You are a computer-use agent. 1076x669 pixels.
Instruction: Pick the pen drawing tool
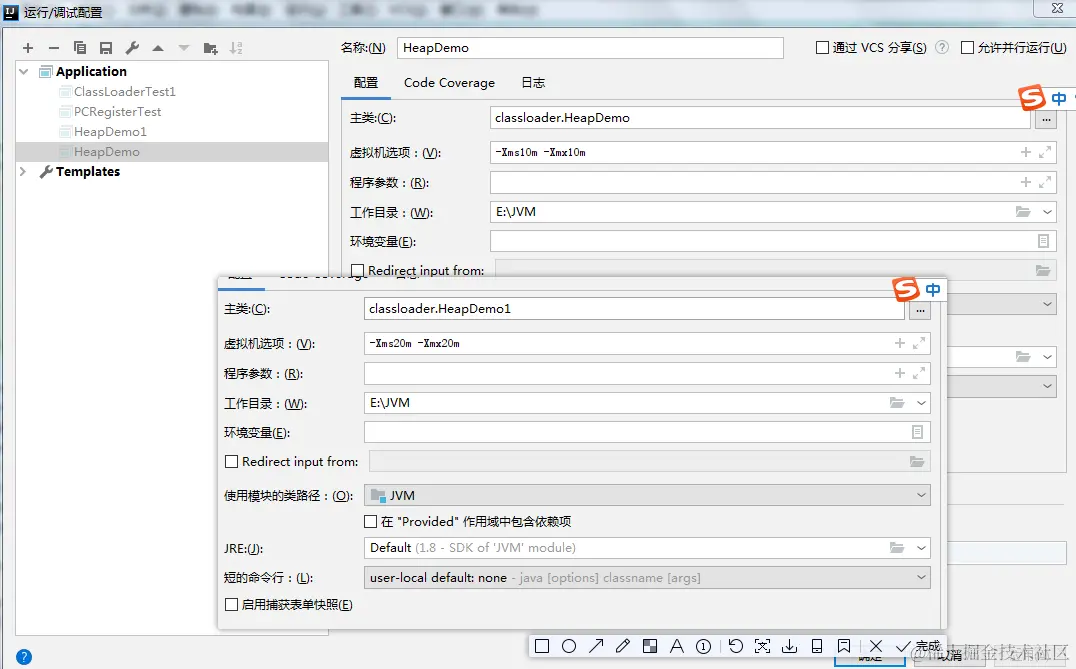click(x=623, y=646)
